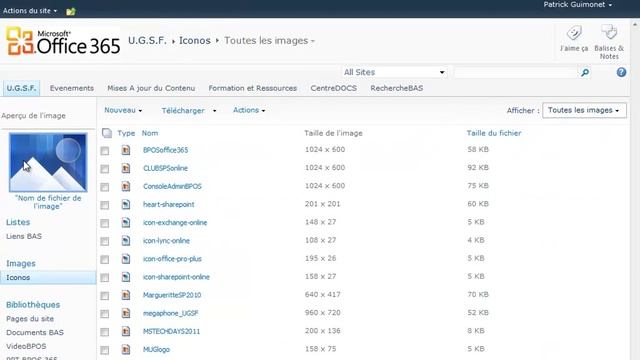Enable the MargueritteSP2010 row checkbox

(105, 296)
